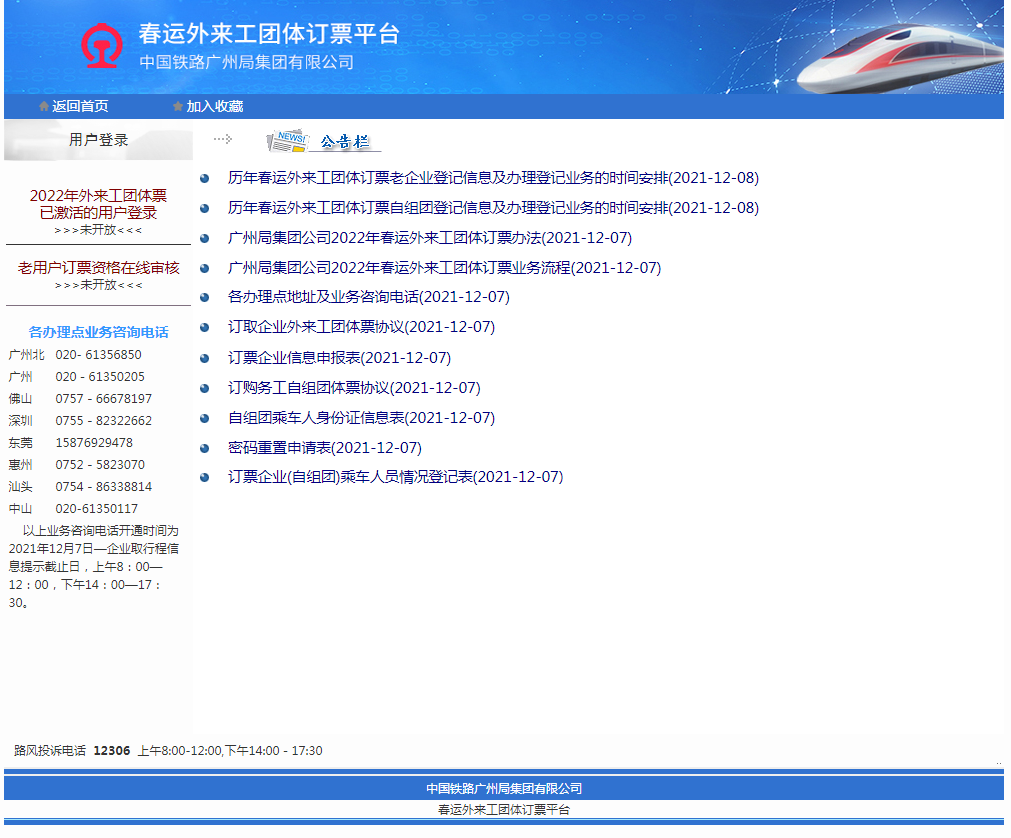This screenshot has height=838, width=1011.
Task: Open 订票企业信息申报表 notice
Action: (339, 358)
